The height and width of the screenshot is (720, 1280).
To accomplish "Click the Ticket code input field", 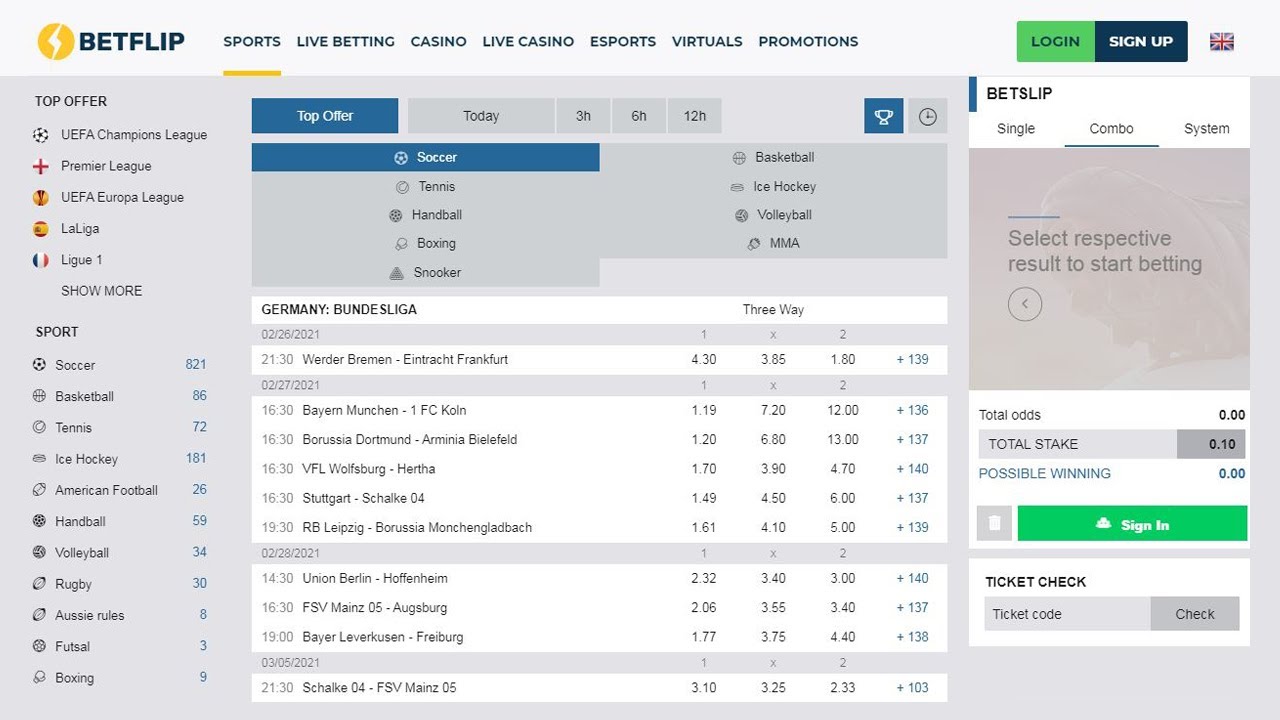I will tap(1067, 614).
